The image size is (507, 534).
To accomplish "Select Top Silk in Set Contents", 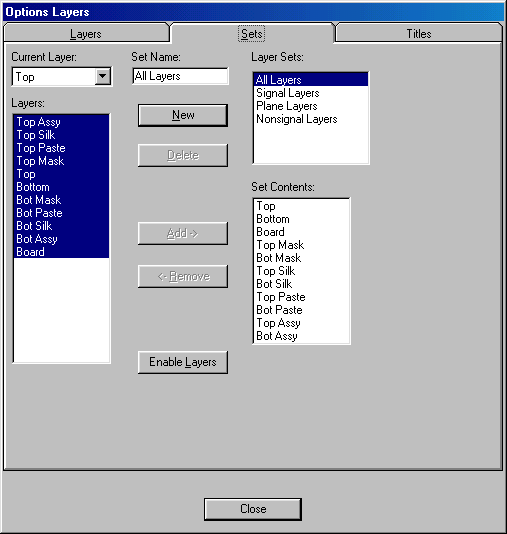I will point(301,271).
